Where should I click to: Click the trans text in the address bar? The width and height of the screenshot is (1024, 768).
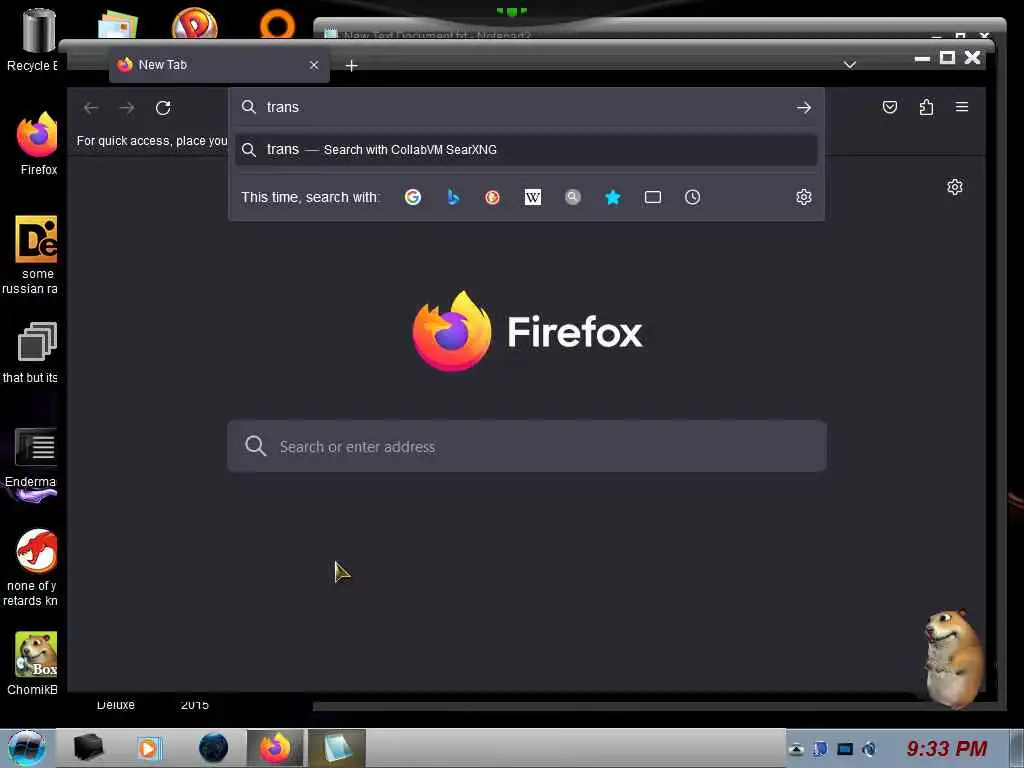(x=283, y=107)
